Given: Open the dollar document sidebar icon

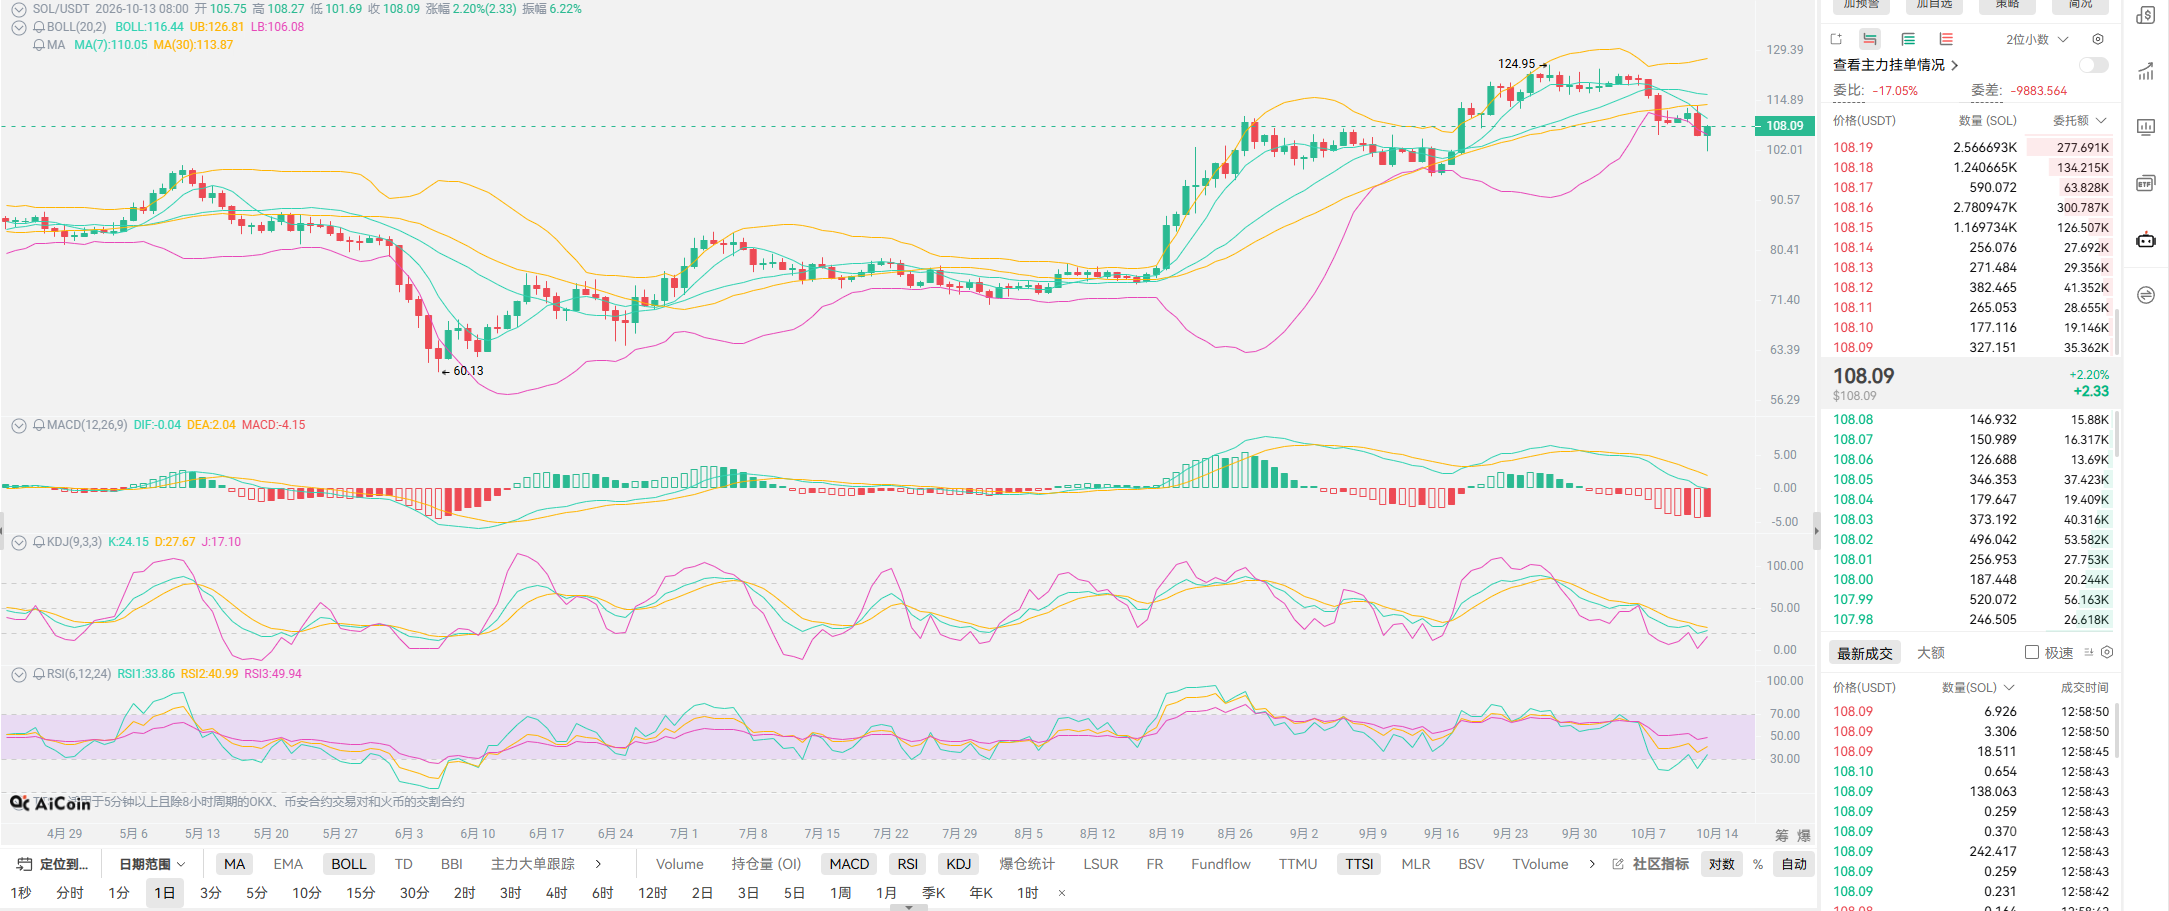Looking at the screenshot, I should click(2146, 15).
